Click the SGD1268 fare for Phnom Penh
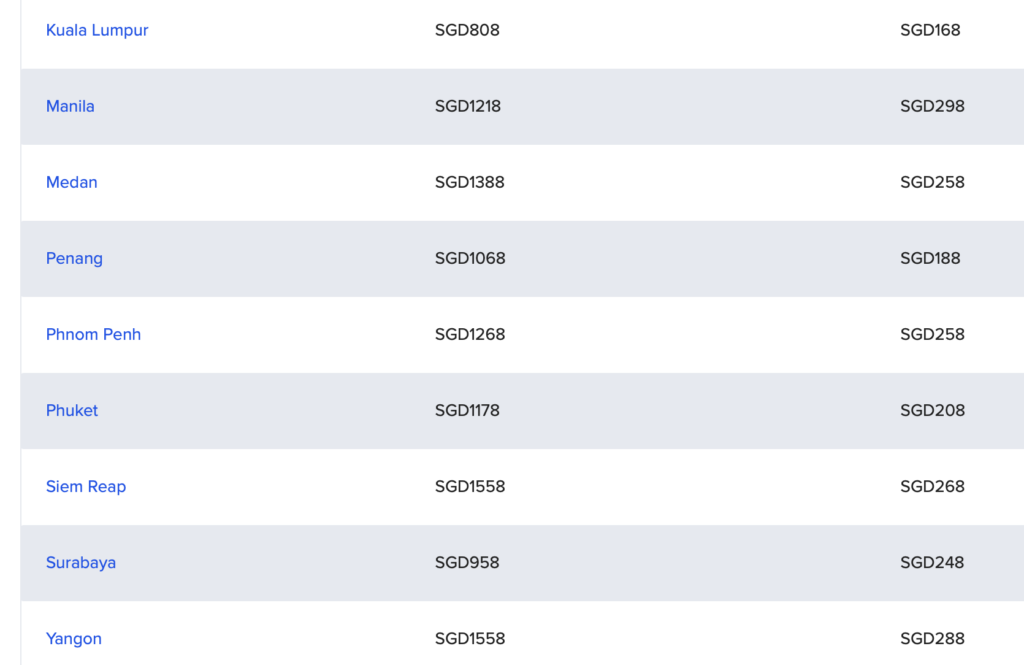The width and height of the screenshot is (1024, 665). [470, 334]
